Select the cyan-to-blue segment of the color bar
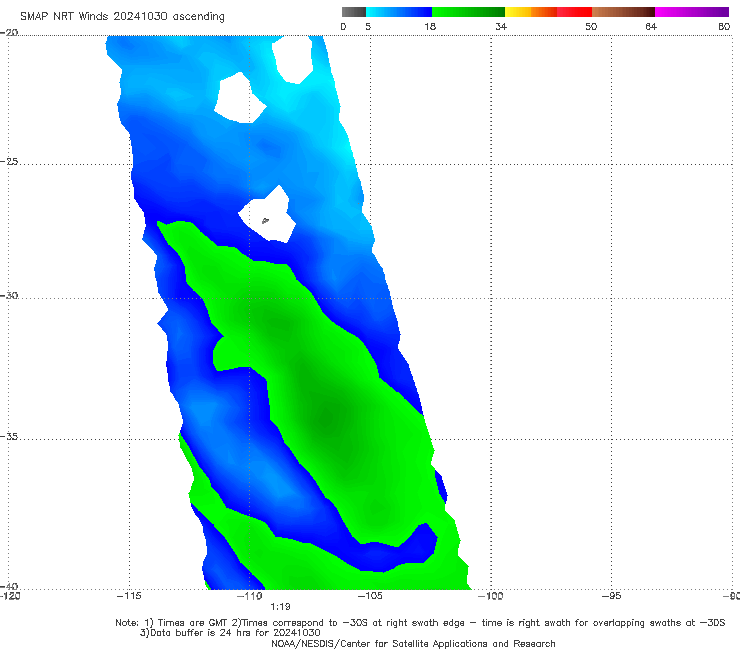Viewport: 740px width, 650px height. (399, 12)
